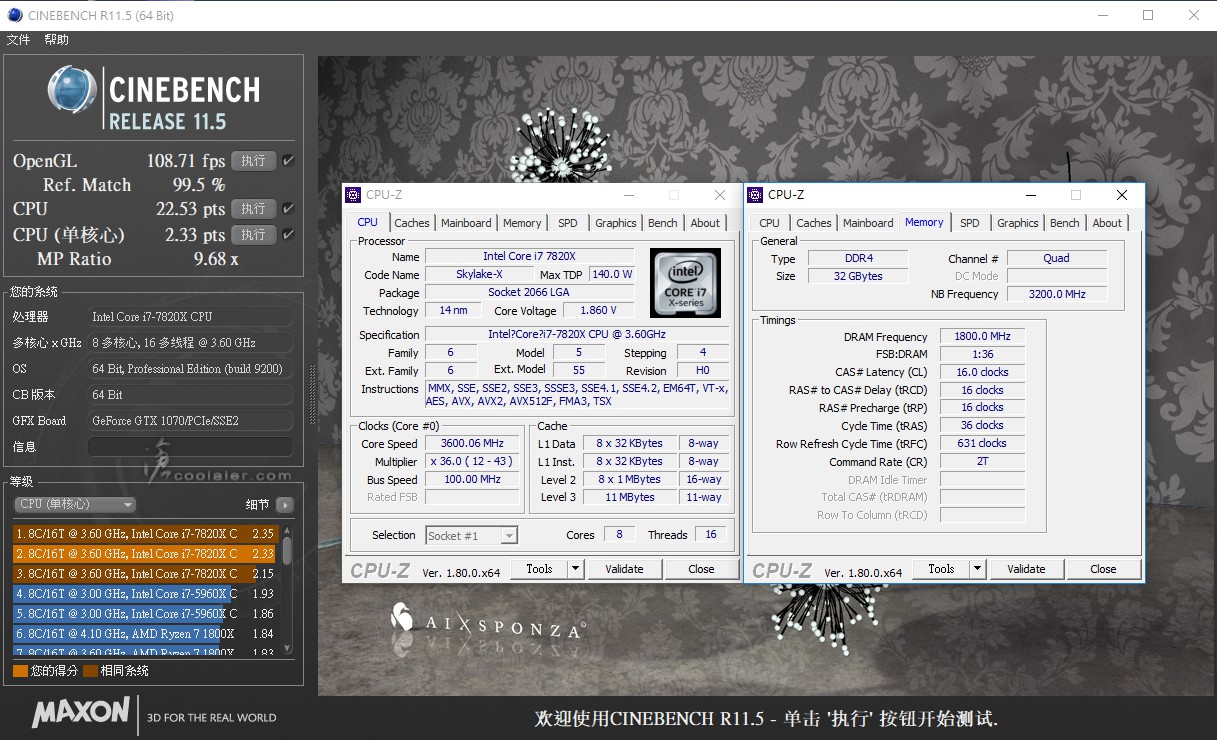Screen dimensions: 1217x740
Task: Select the Graphics tab in the memory CPU-Z window
Action: pos(1018,223)
